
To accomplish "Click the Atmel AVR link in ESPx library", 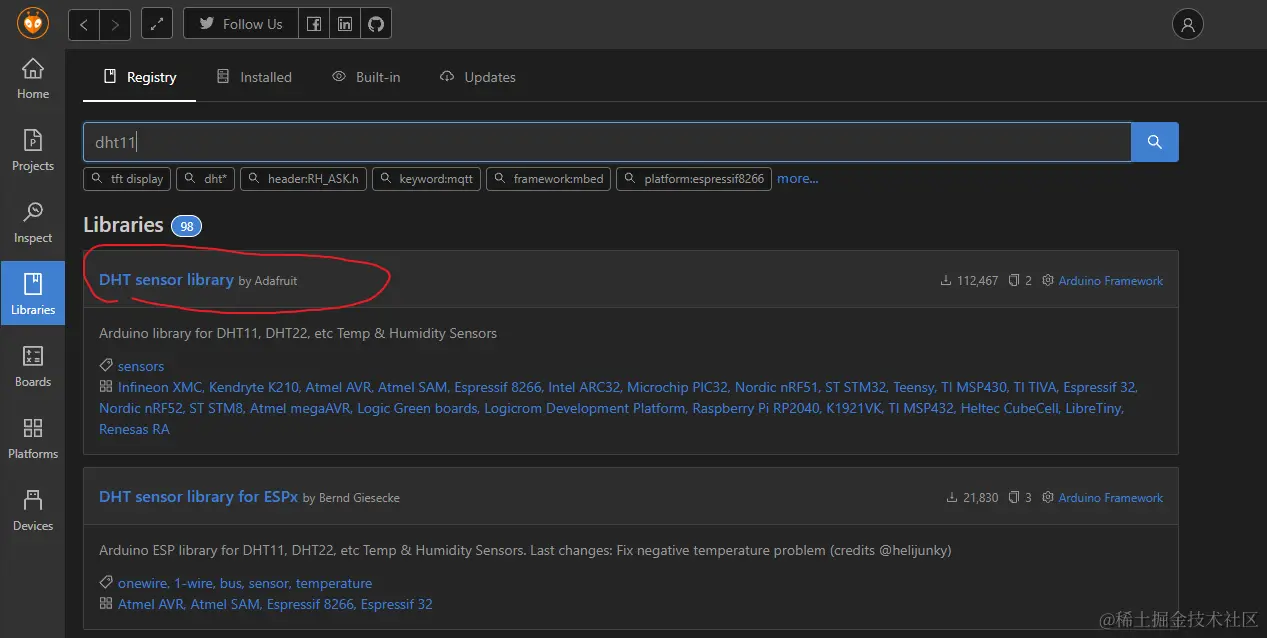I will (x=151, y=604).
